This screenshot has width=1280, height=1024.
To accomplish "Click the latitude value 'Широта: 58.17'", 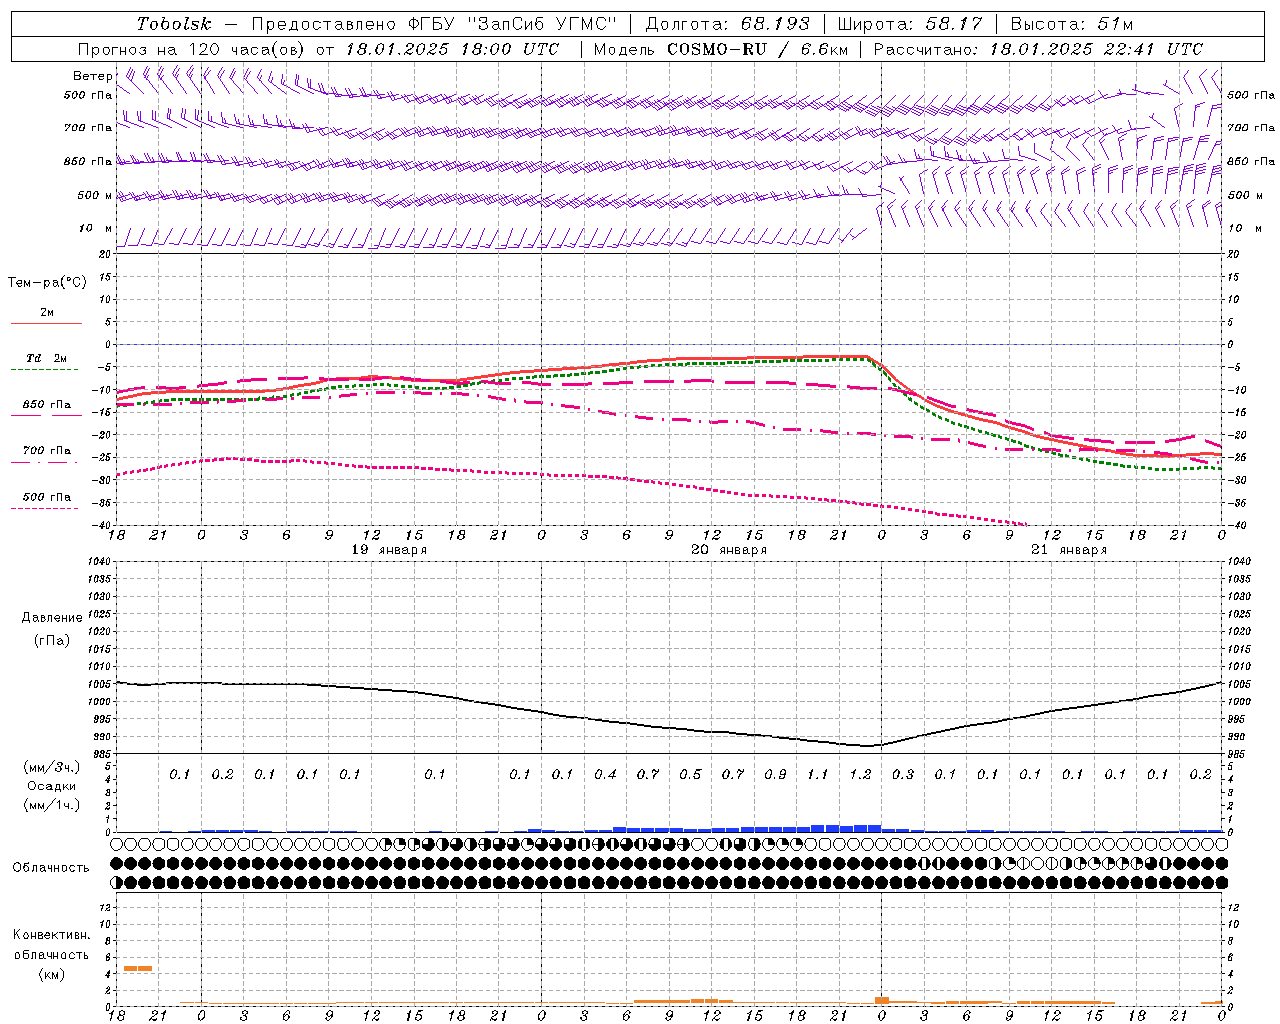I will pos(910,24).
